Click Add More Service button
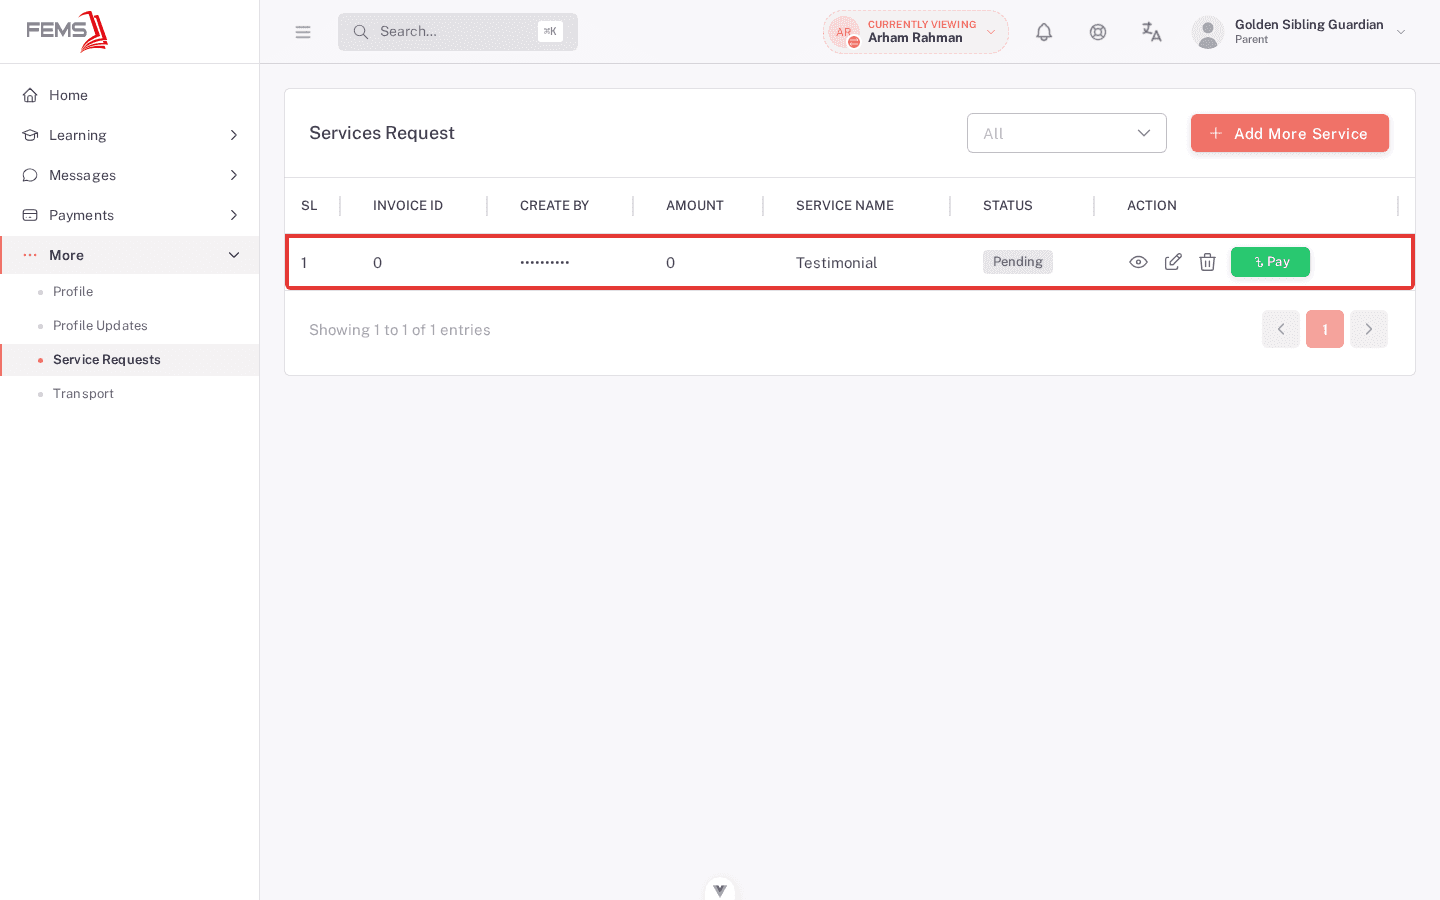 coord(1290,133)
